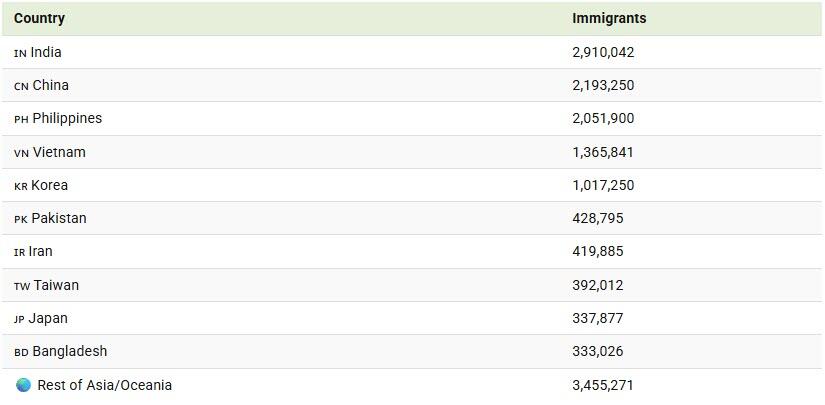Click the BD code icon beside Bangladesh

(x=21, y=352)
